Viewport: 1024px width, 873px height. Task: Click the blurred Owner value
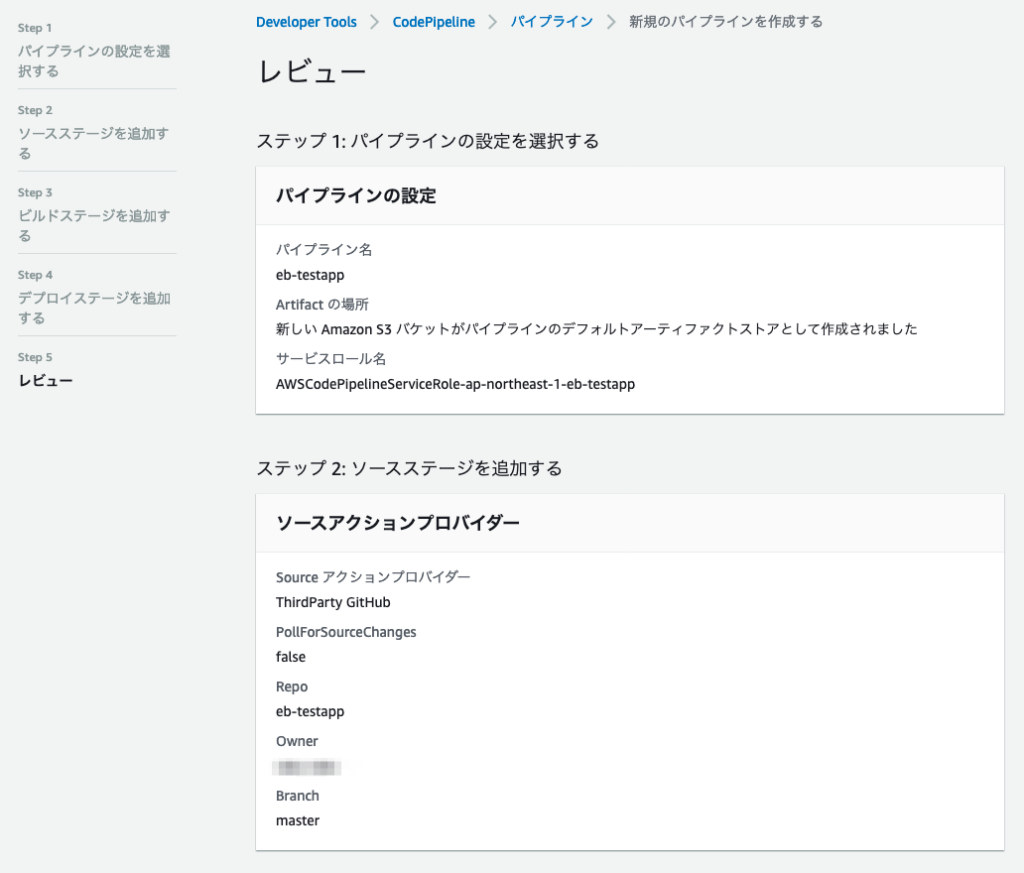pyautogui.click(x=308, y=767)
